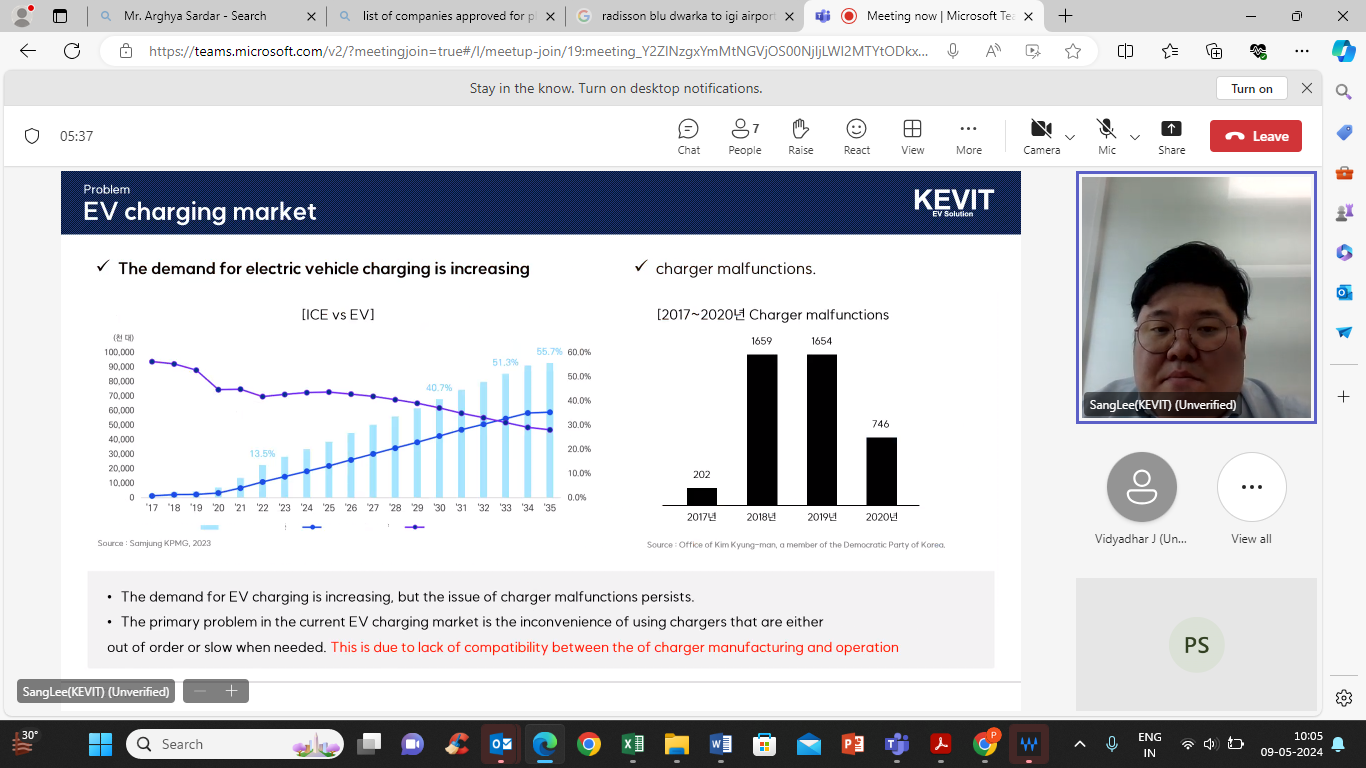Switch to the radisson blu dwarka tab

coord(688,16)
